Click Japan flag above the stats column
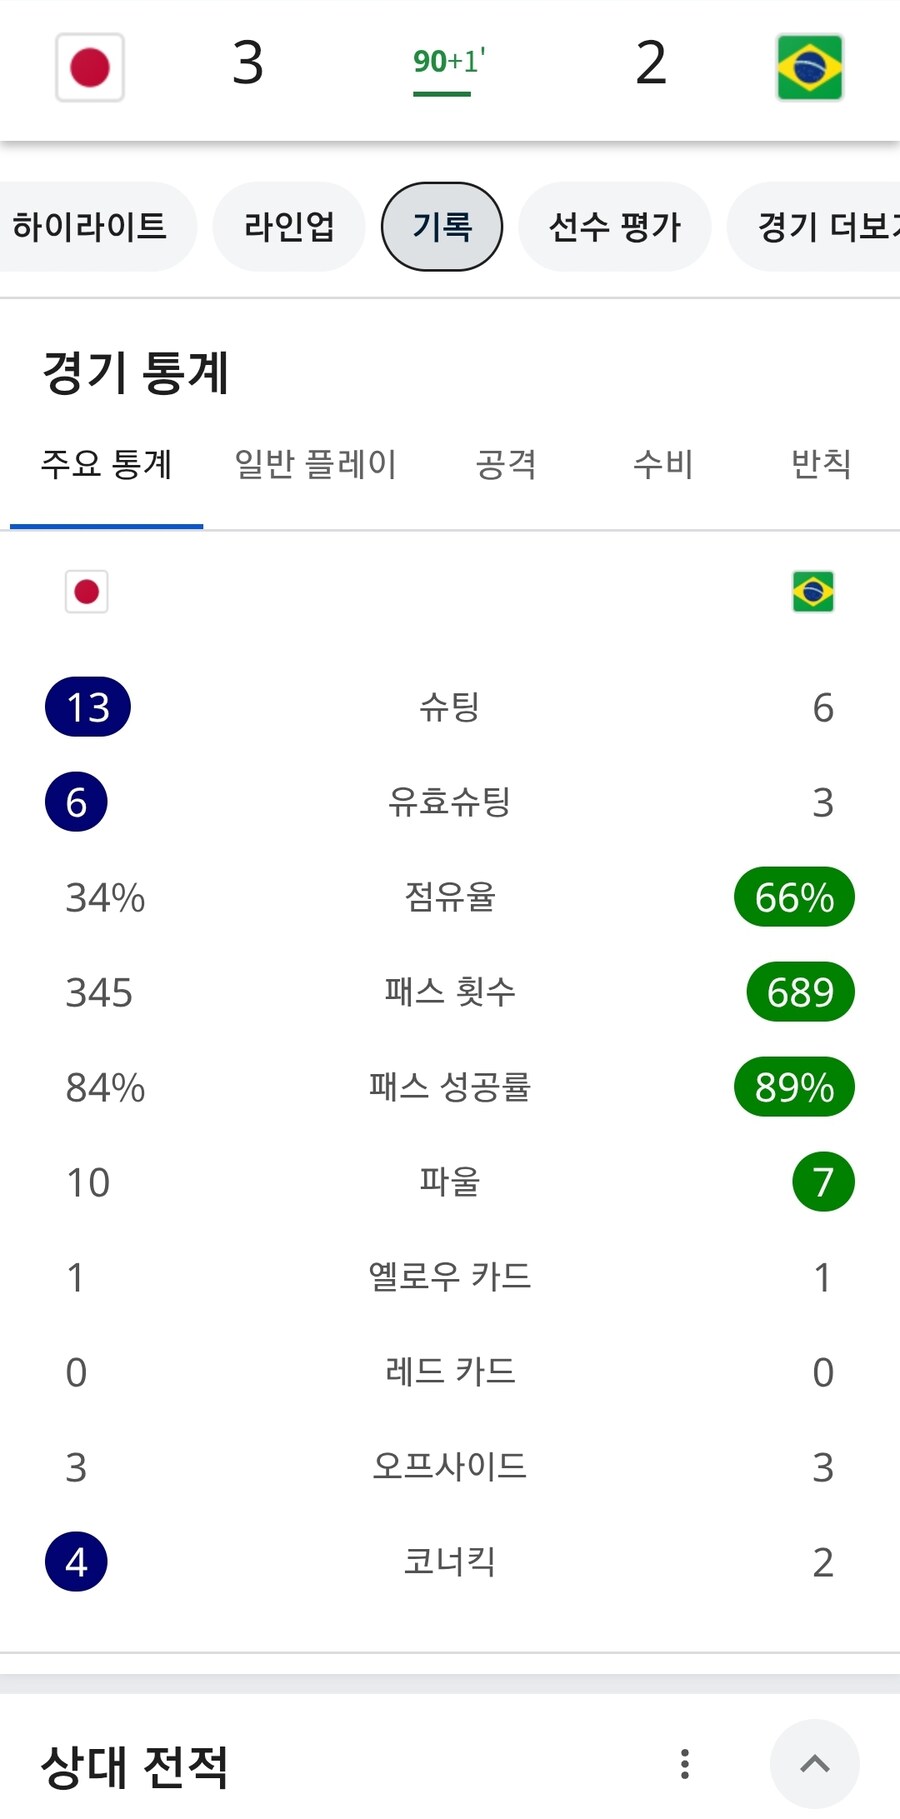The image size is (900, 1819). point(87,592)
